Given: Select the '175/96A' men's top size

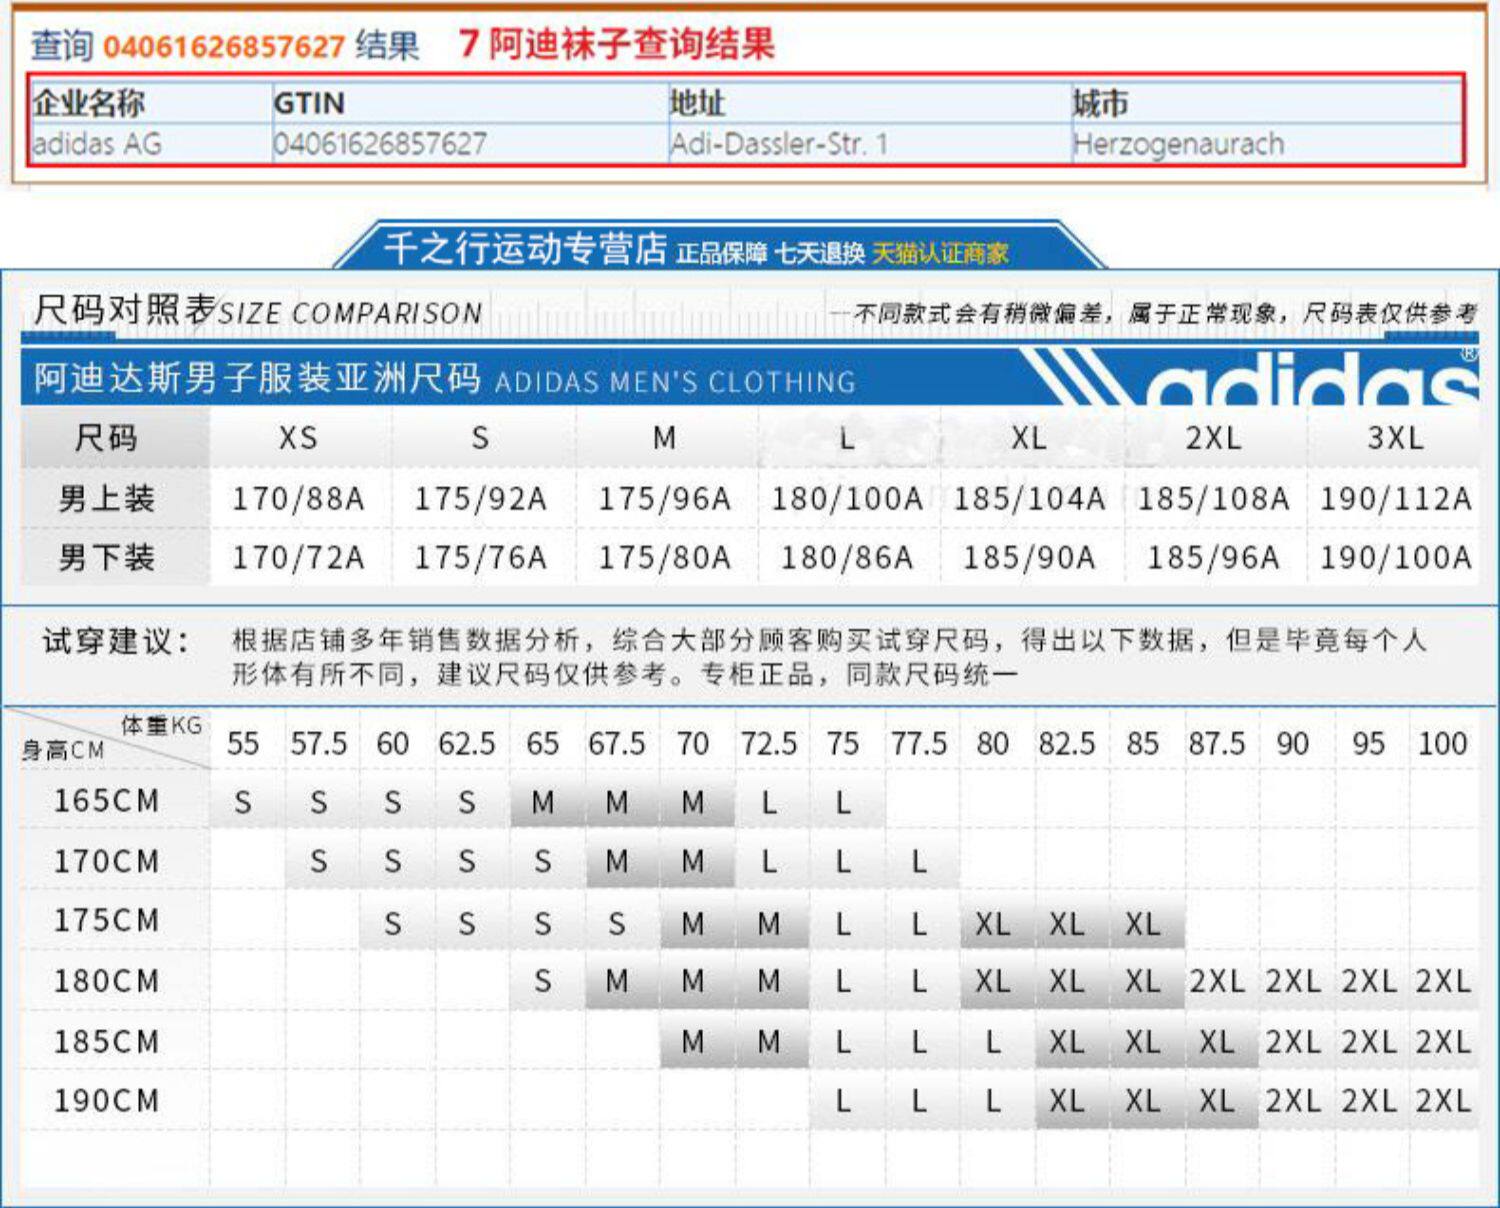Looking at the screenshot, I should click(x=664, y=498).
